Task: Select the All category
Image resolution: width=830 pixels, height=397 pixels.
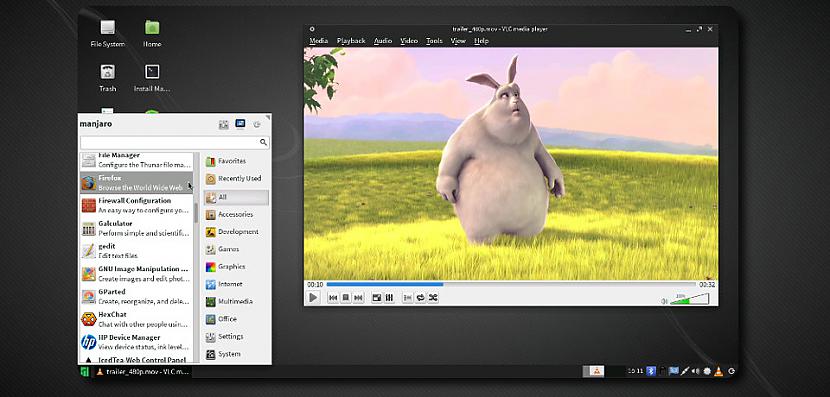Action: tap(237, 197)
